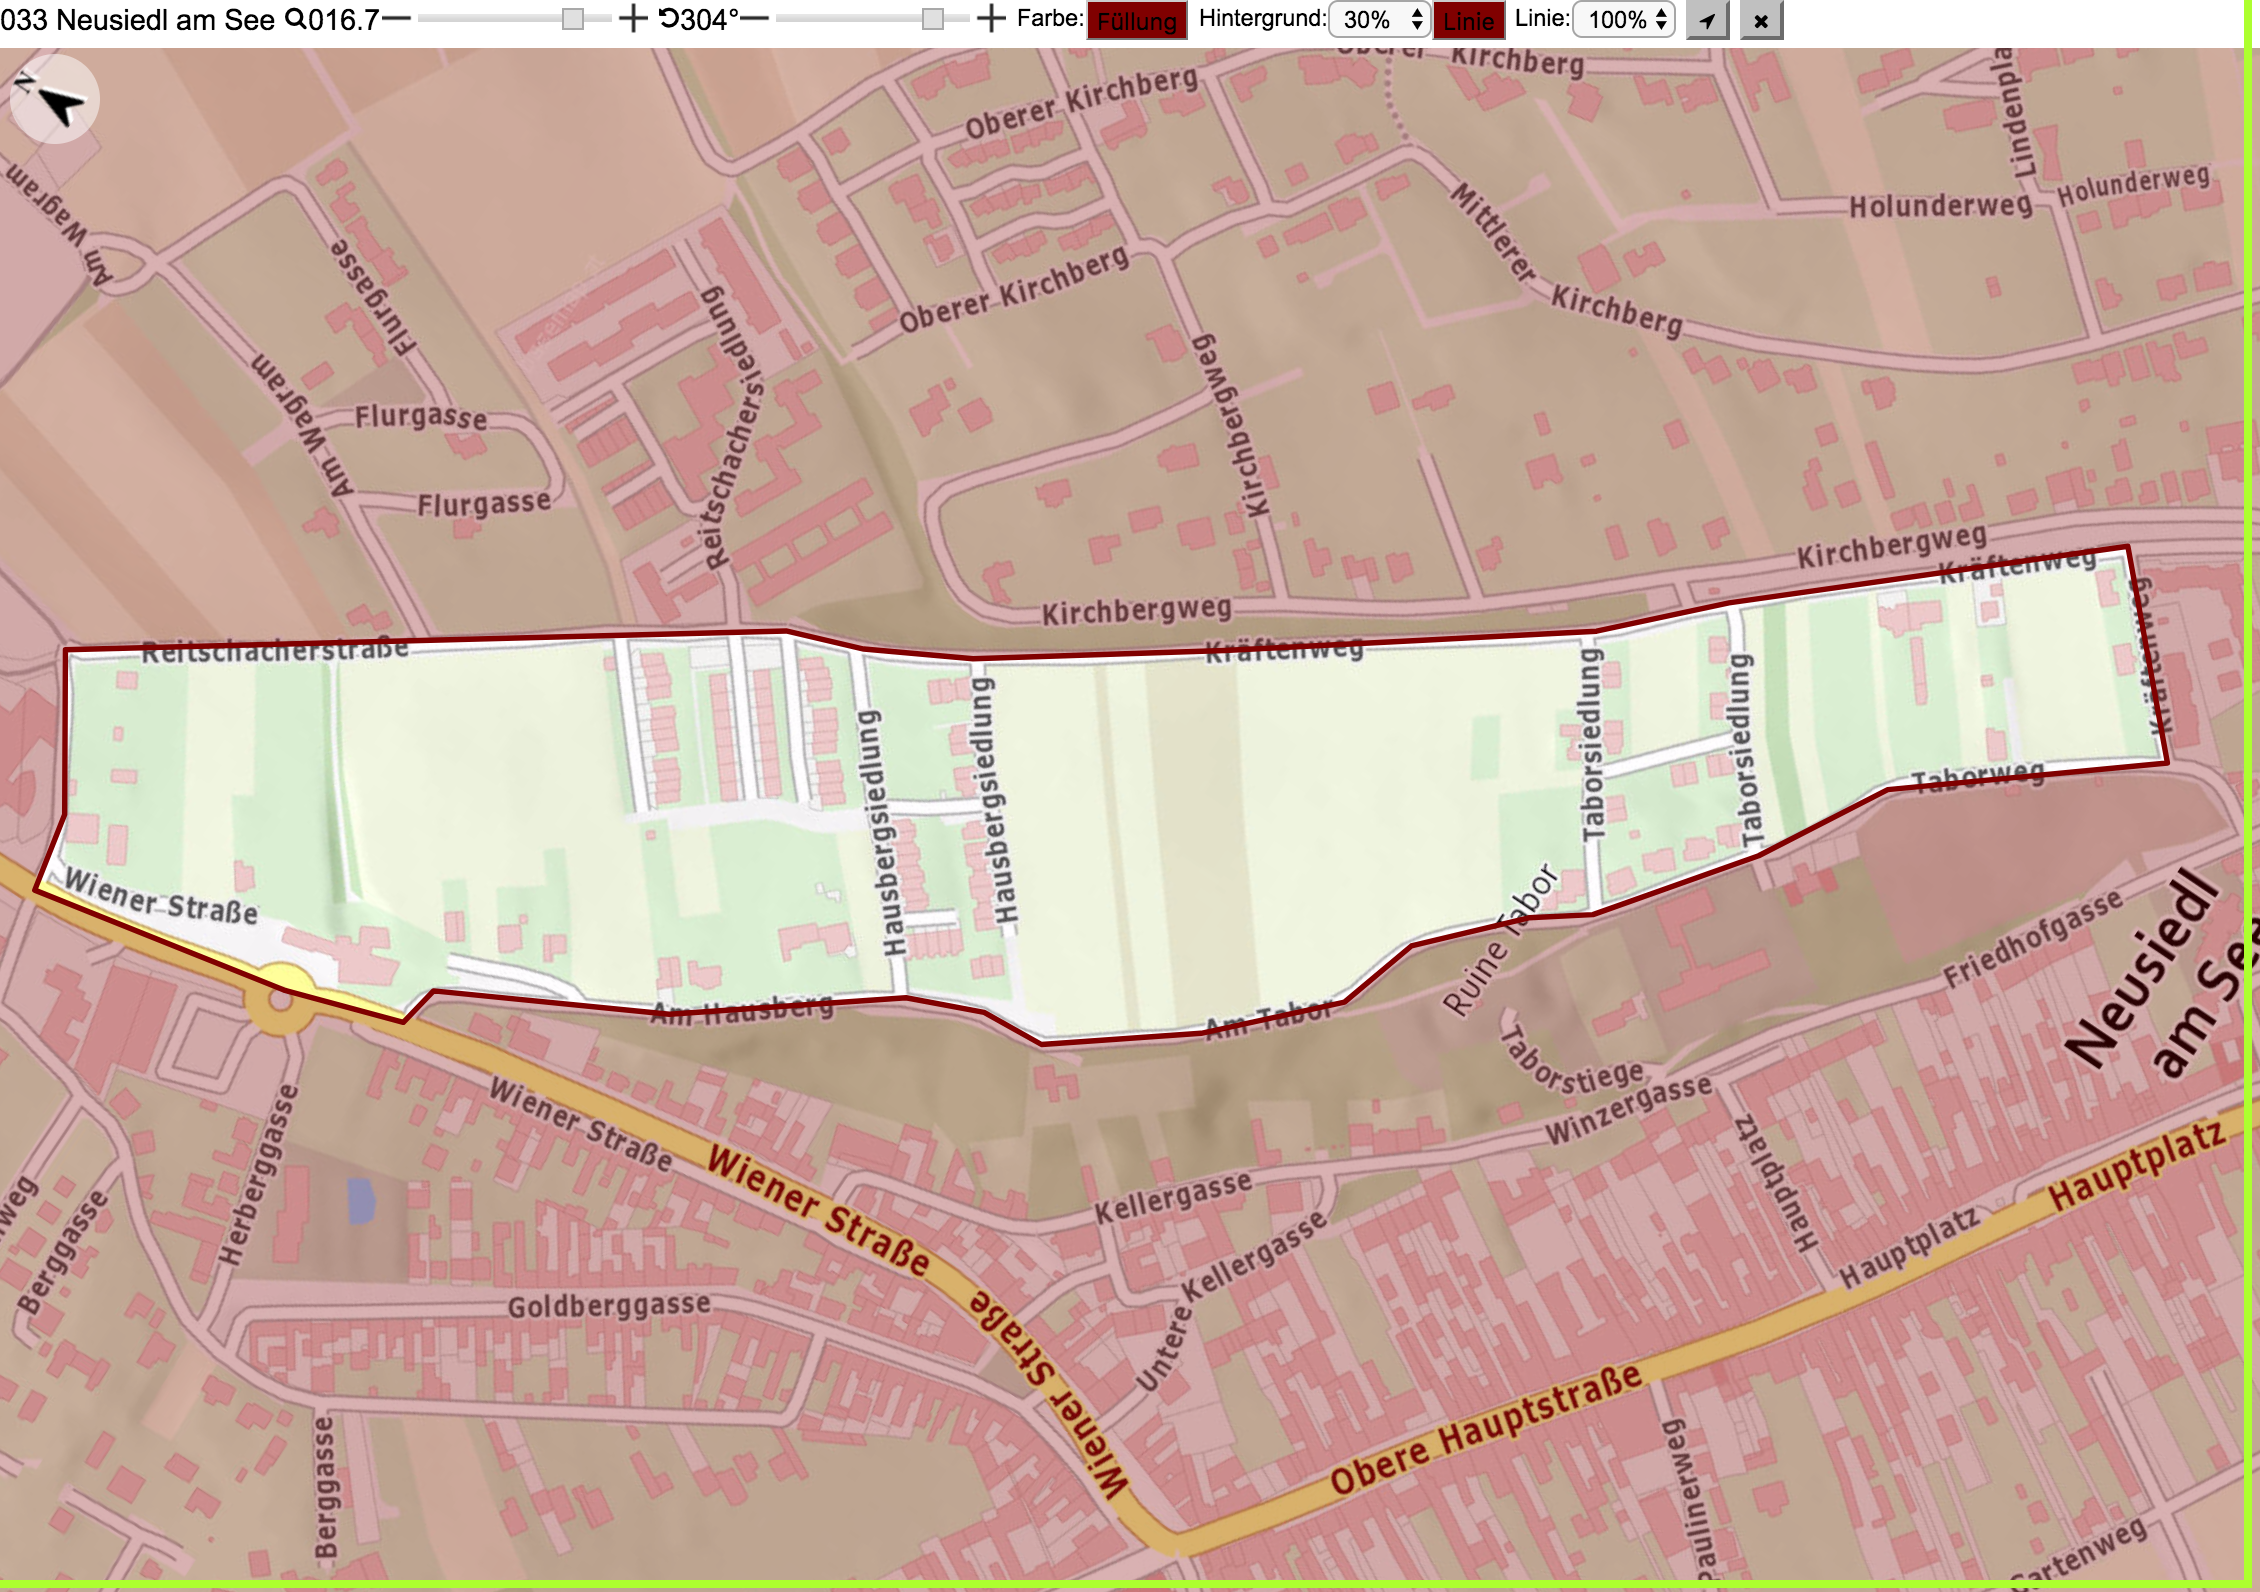Click the rotation slider handle
Viewport: 2260px width, 1592px height.
932,19
